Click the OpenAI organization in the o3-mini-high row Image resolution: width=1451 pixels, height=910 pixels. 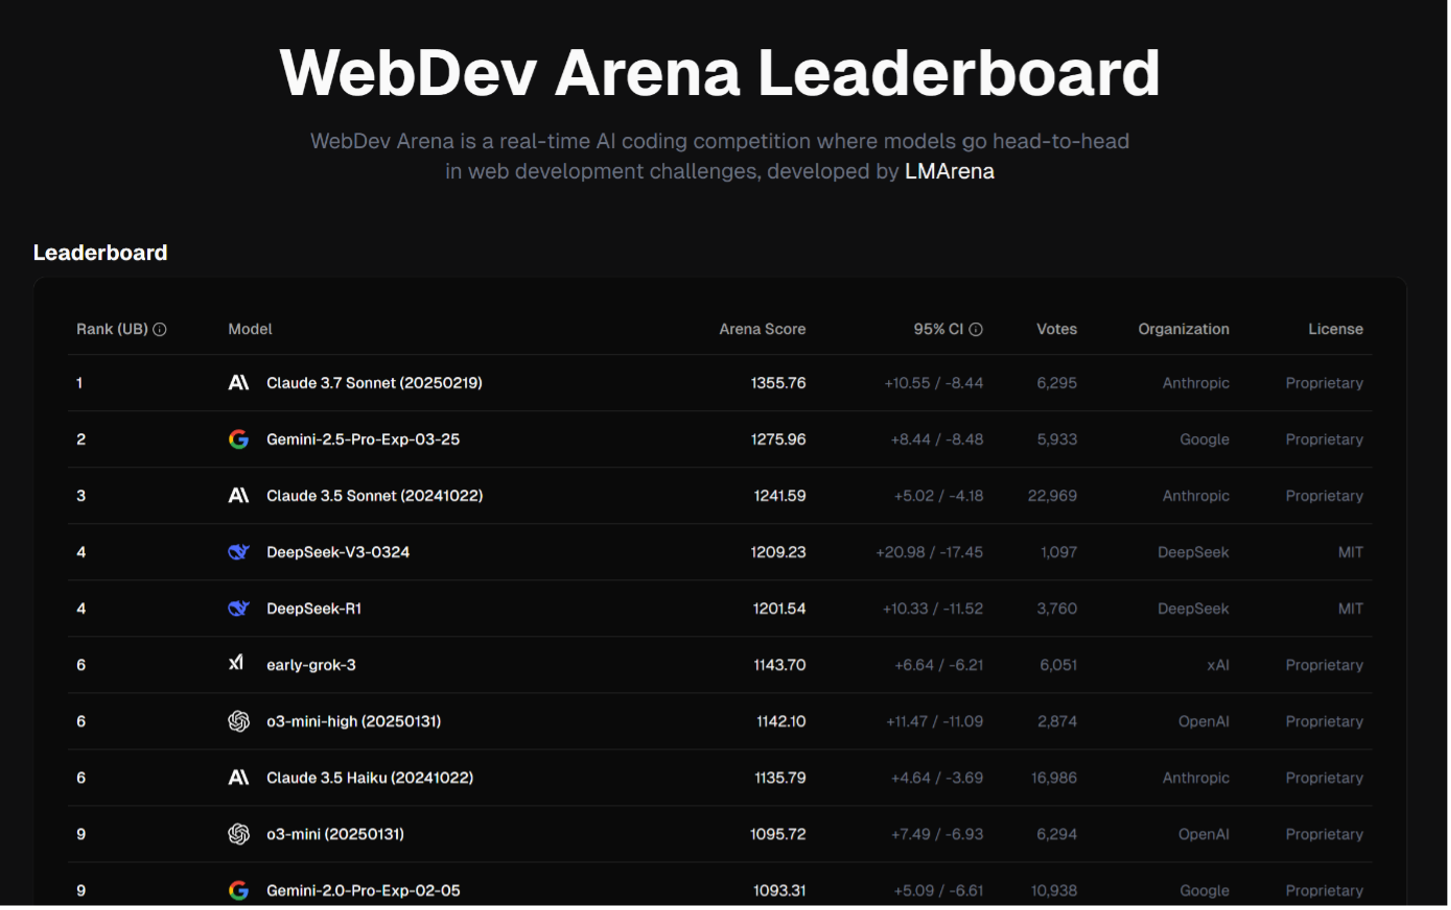(x=1206, y=722)
